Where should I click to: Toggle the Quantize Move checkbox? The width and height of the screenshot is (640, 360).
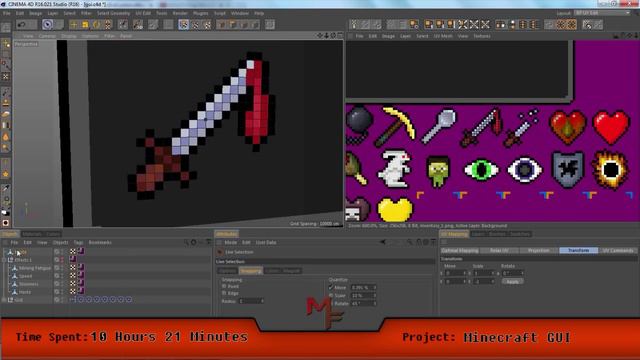(x=331, y=287)
